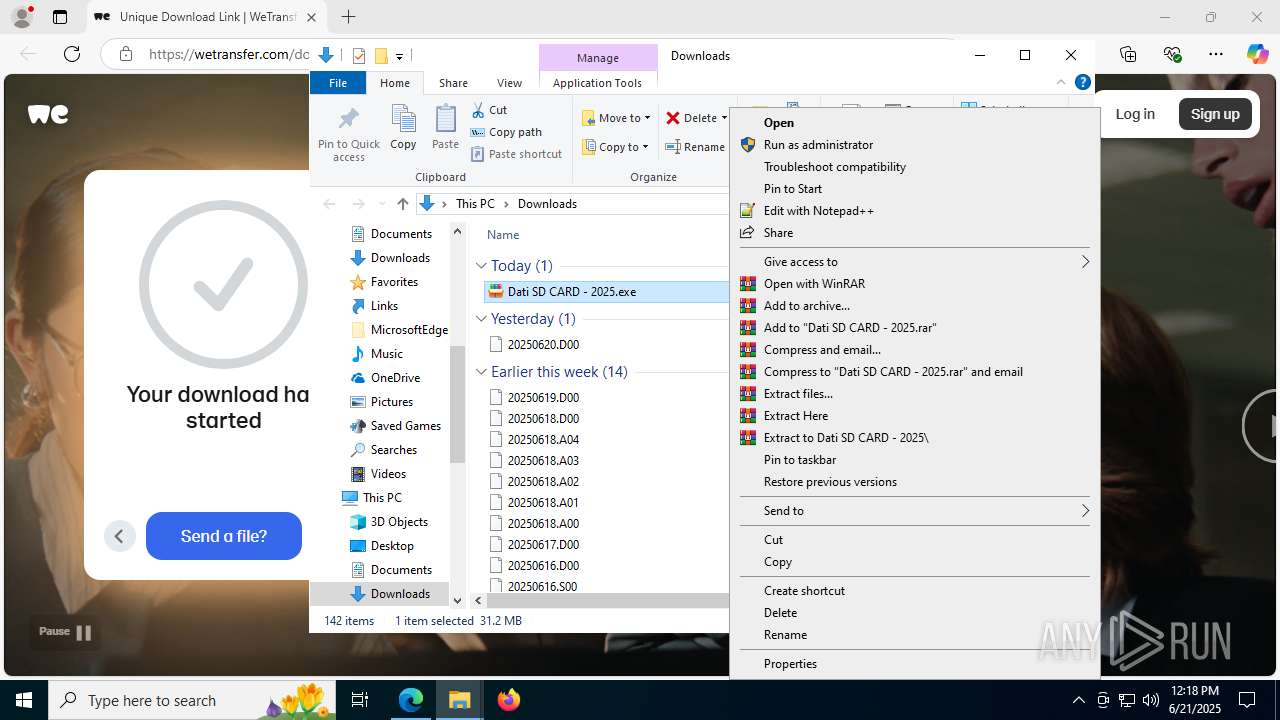1280x720 pixels.
Task: Click the Send a file? button
Action: pyautogui.click(x=224, y=536)
